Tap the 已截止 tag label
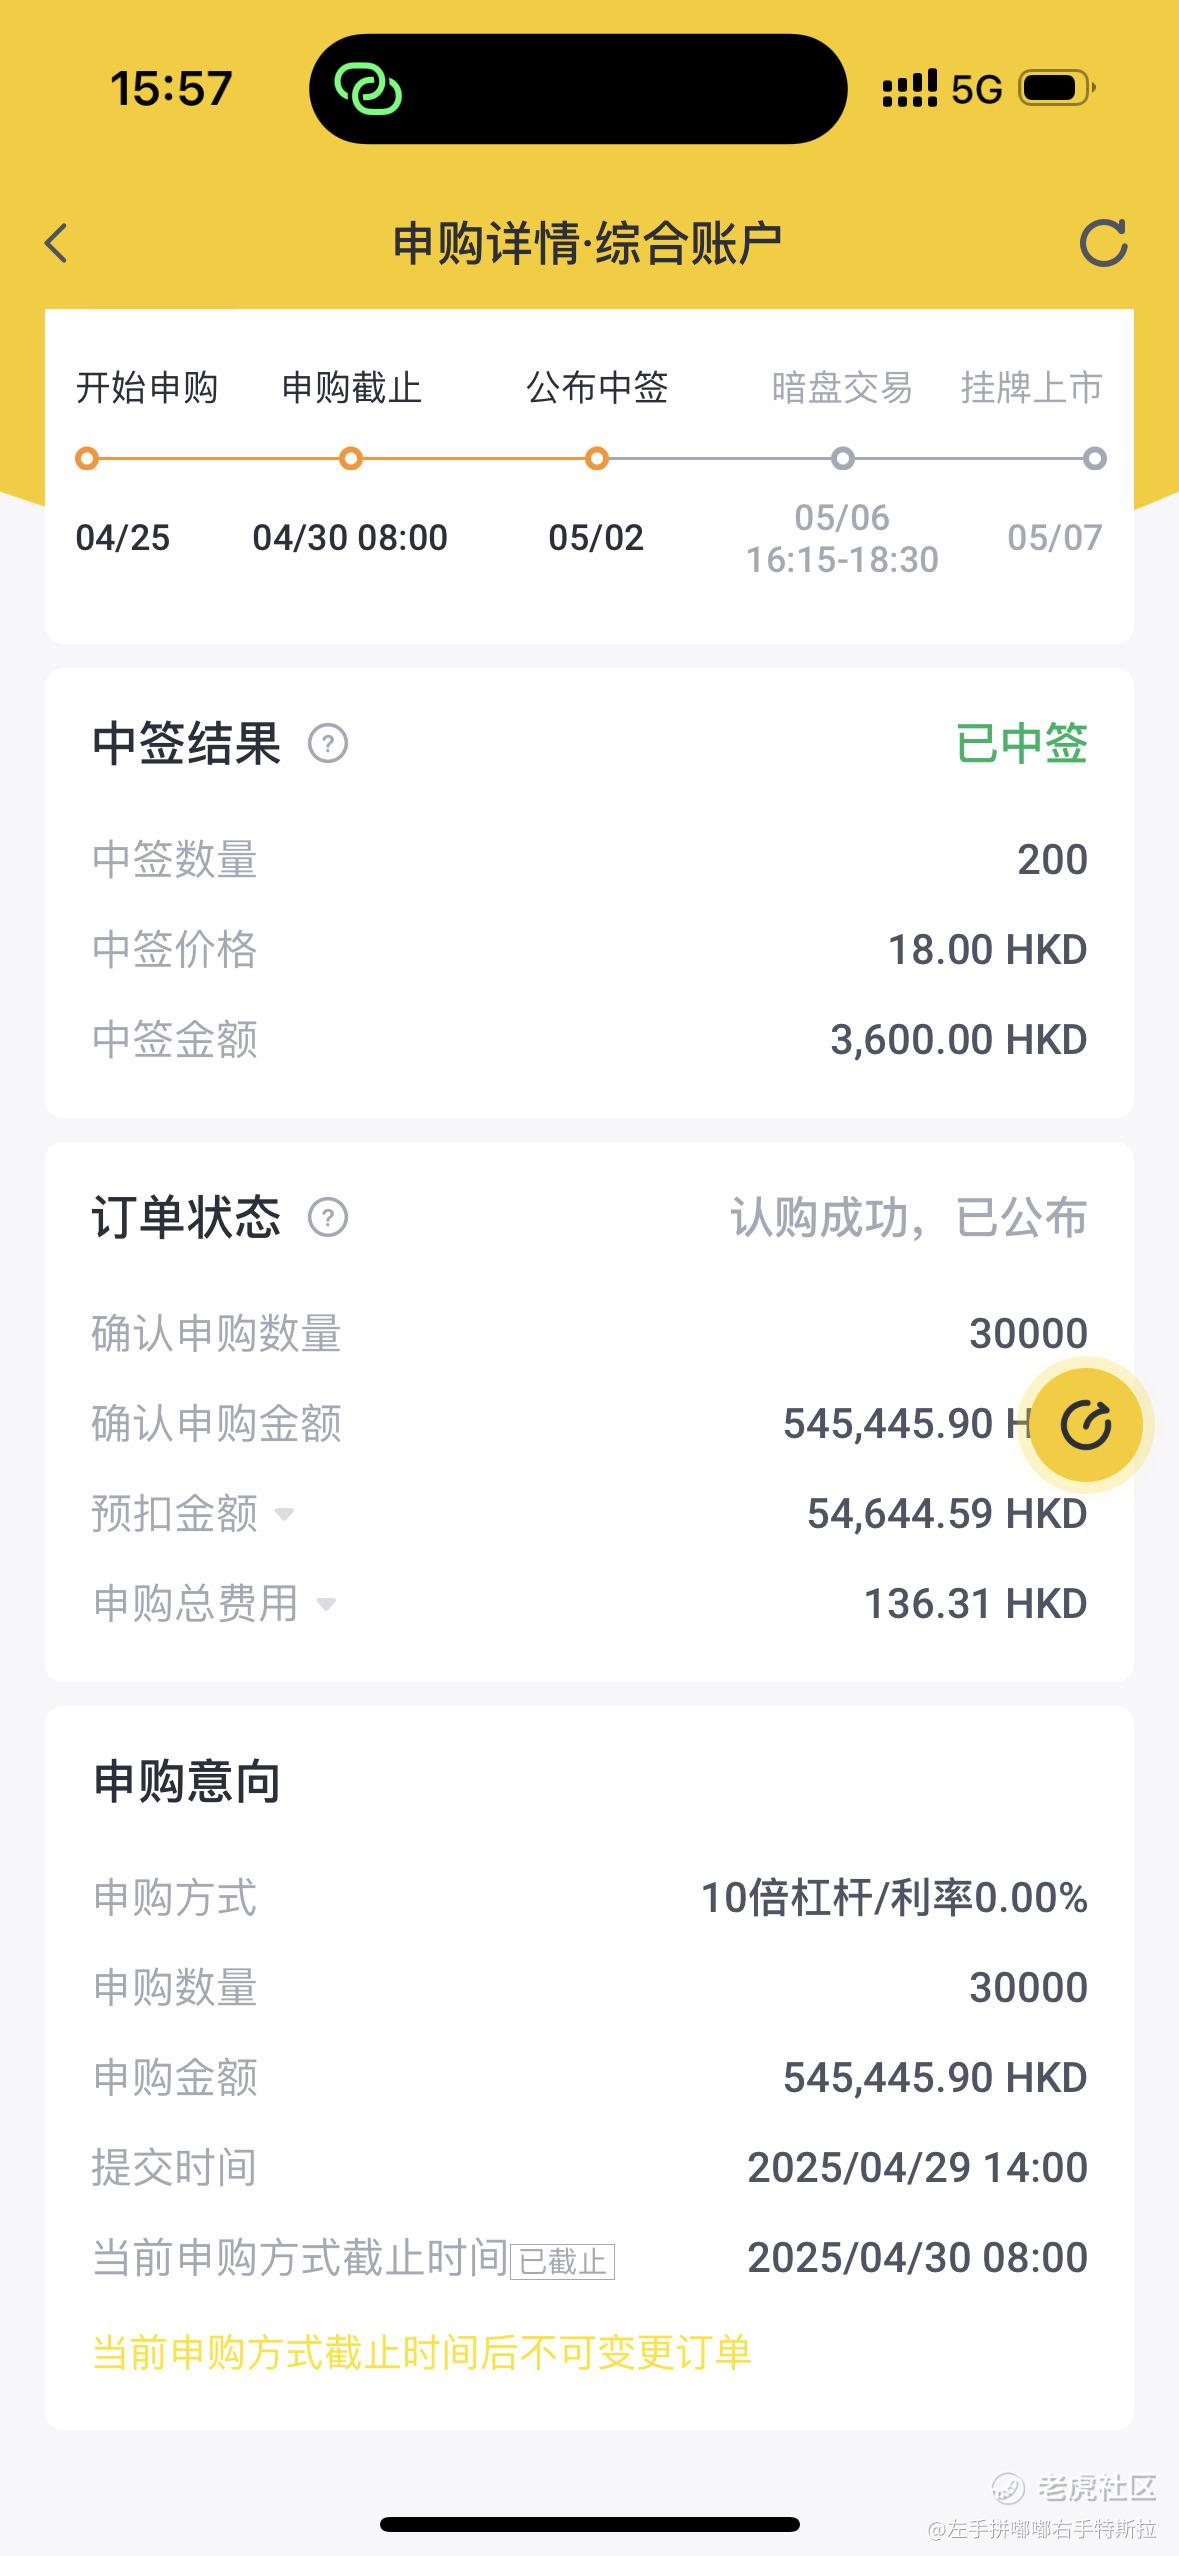 pyautogui.click(x=562, y=2262)
